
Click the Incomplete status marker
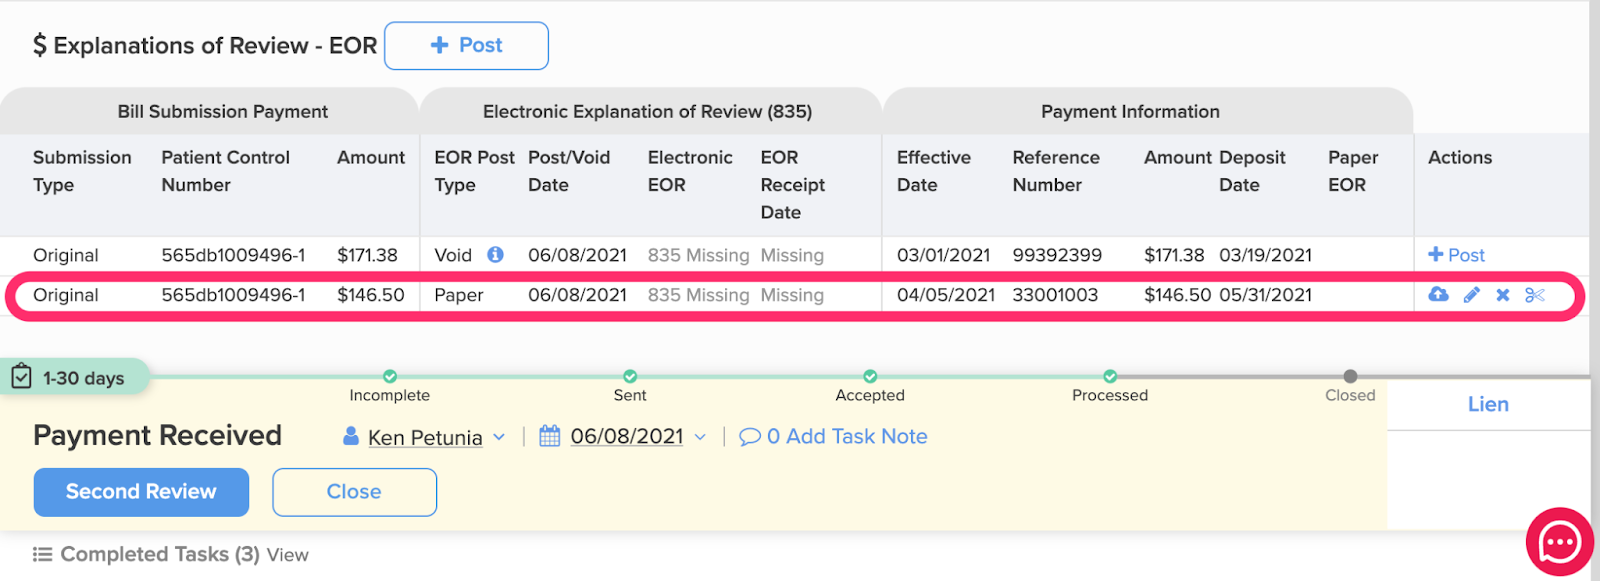coord(390,377)
